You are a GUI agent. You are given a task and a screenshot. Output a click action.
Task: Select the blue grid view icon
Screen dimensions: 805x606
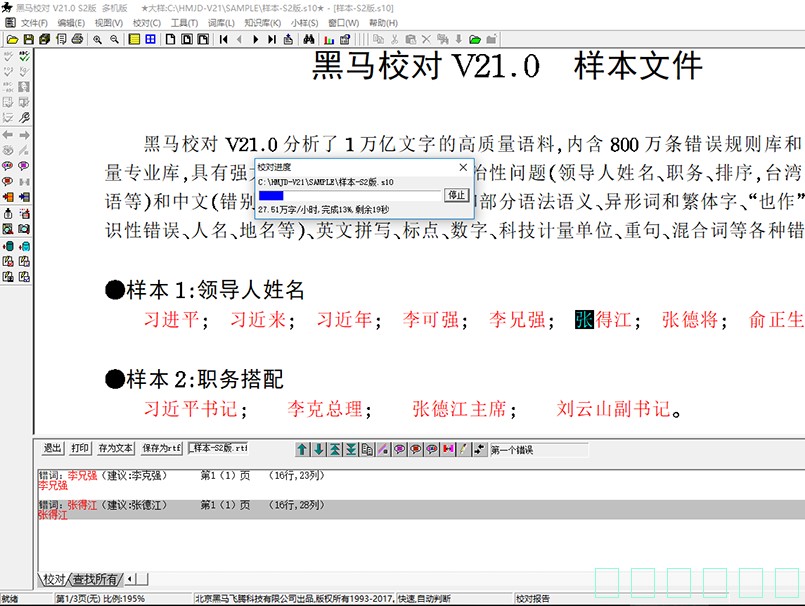pos(150,40)
